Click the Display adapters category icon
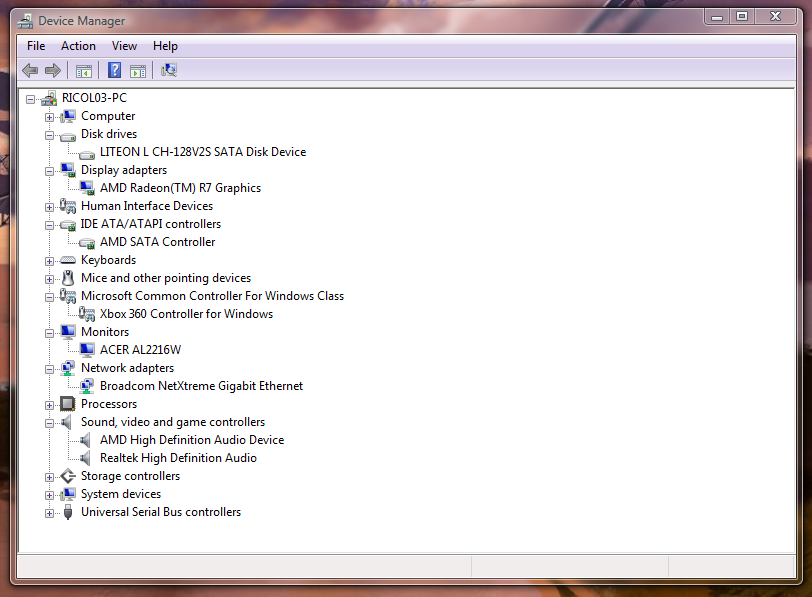812x597 pixels. [68, 170]
